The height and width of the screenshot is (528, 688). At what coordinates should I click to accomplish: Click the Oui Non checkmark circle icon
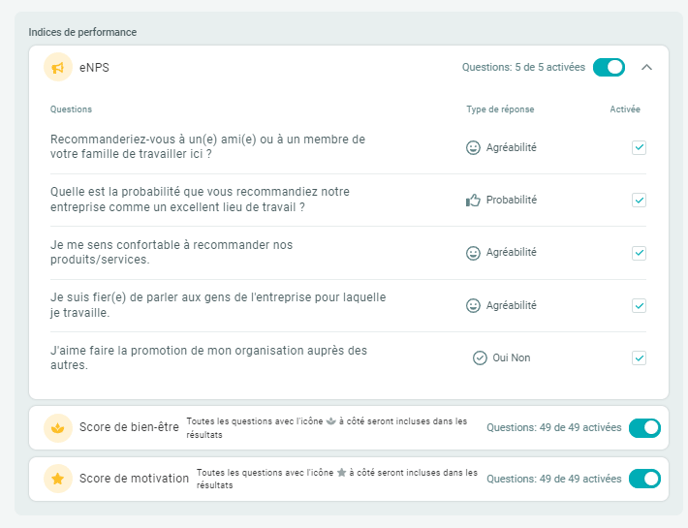[480, 358]
